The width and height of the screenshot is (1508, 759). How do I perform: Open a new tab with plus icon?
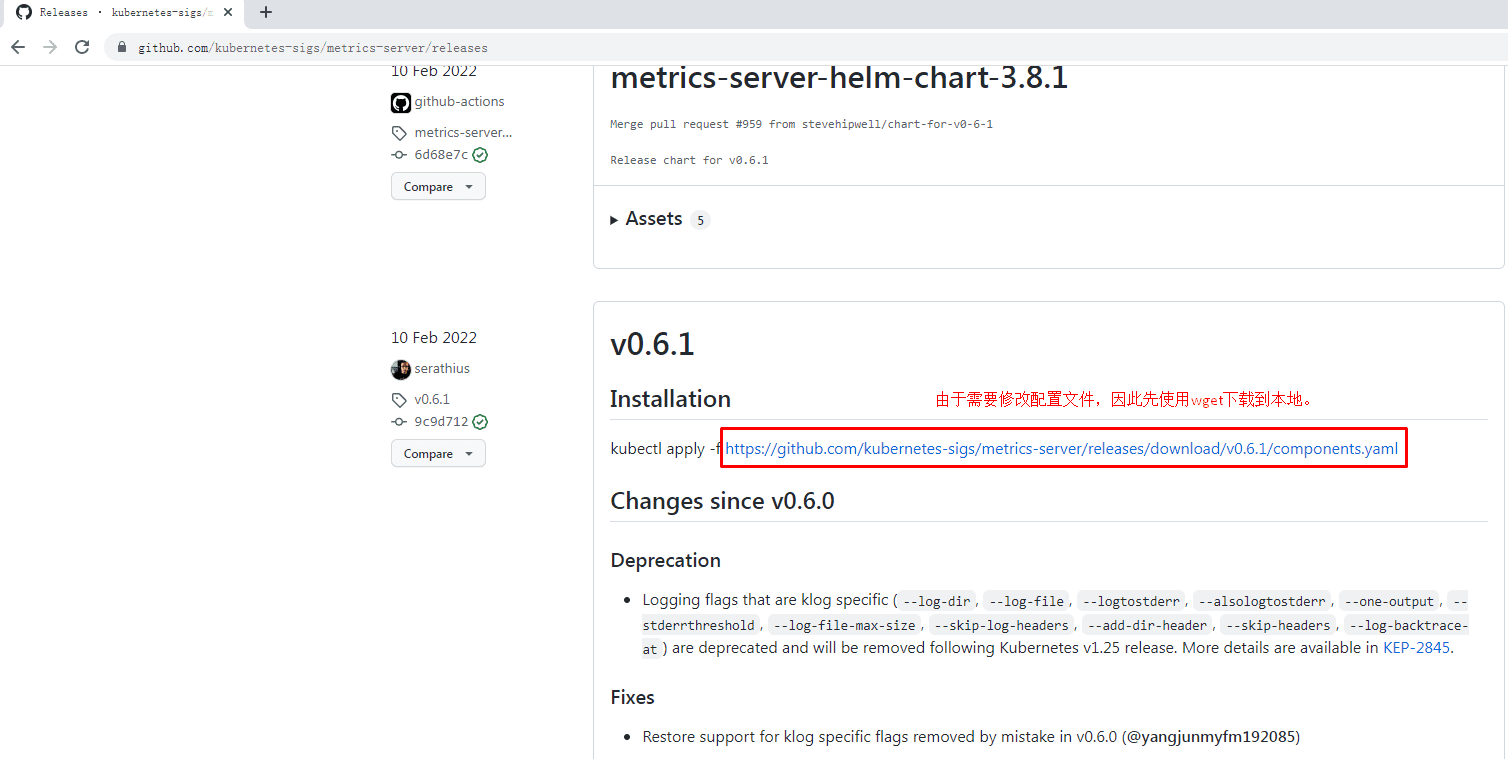click(x=266, y=13)
